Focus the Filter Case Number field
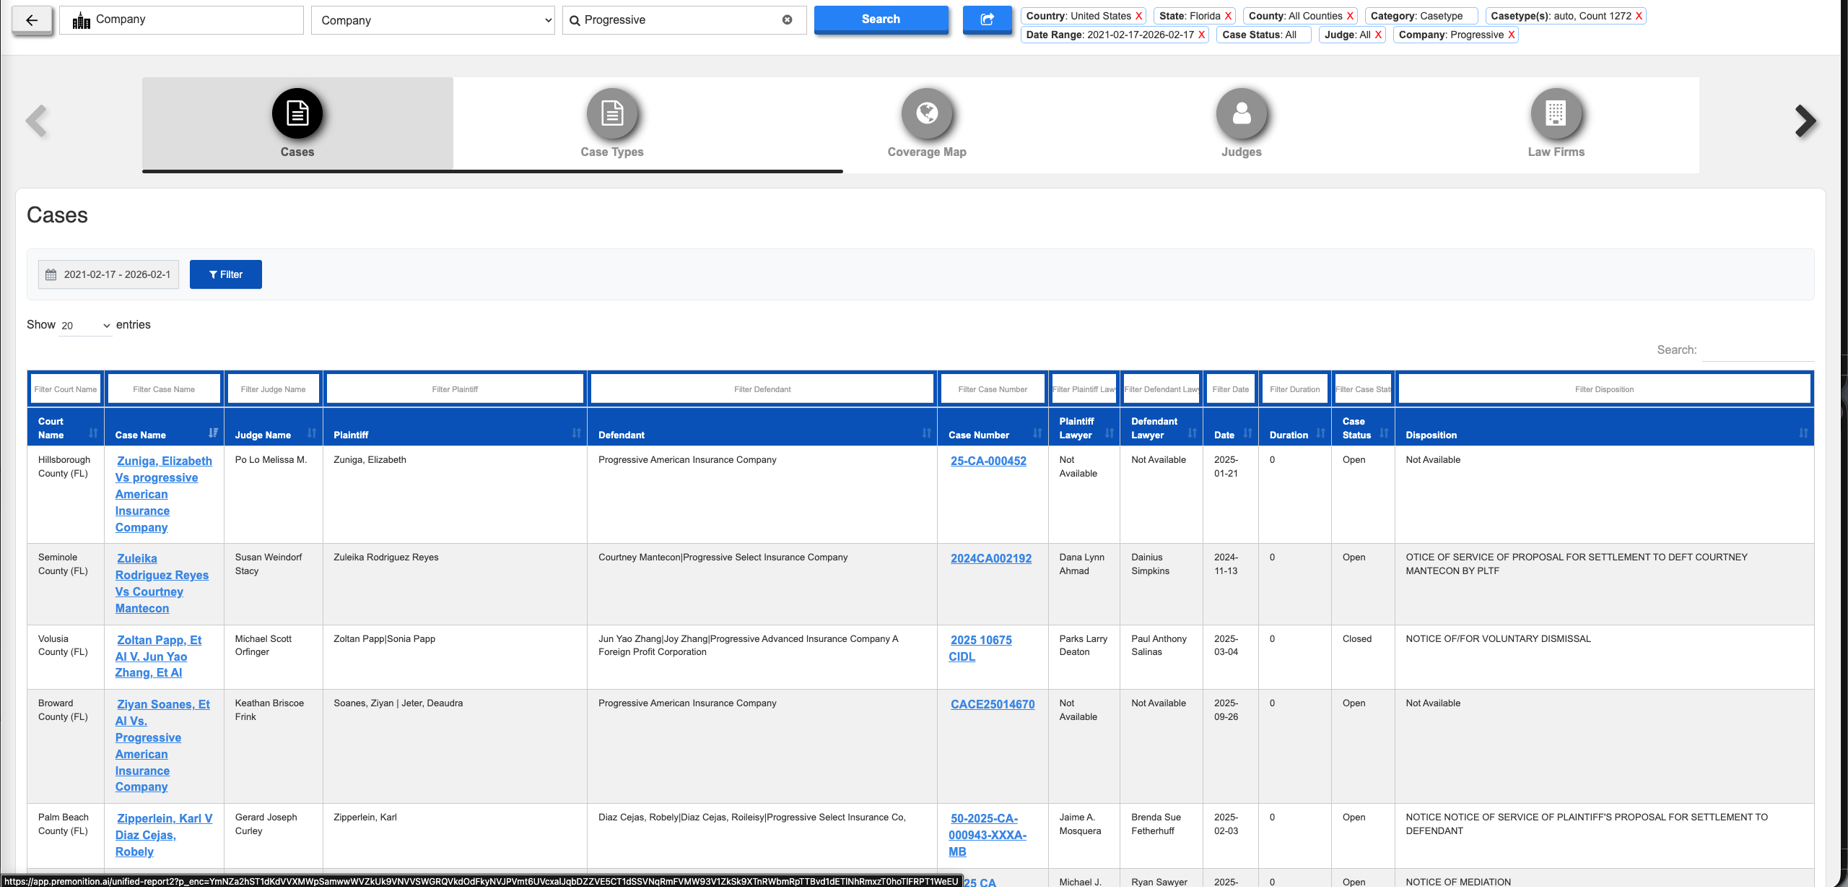1848x887 pixels. (992, 389)
